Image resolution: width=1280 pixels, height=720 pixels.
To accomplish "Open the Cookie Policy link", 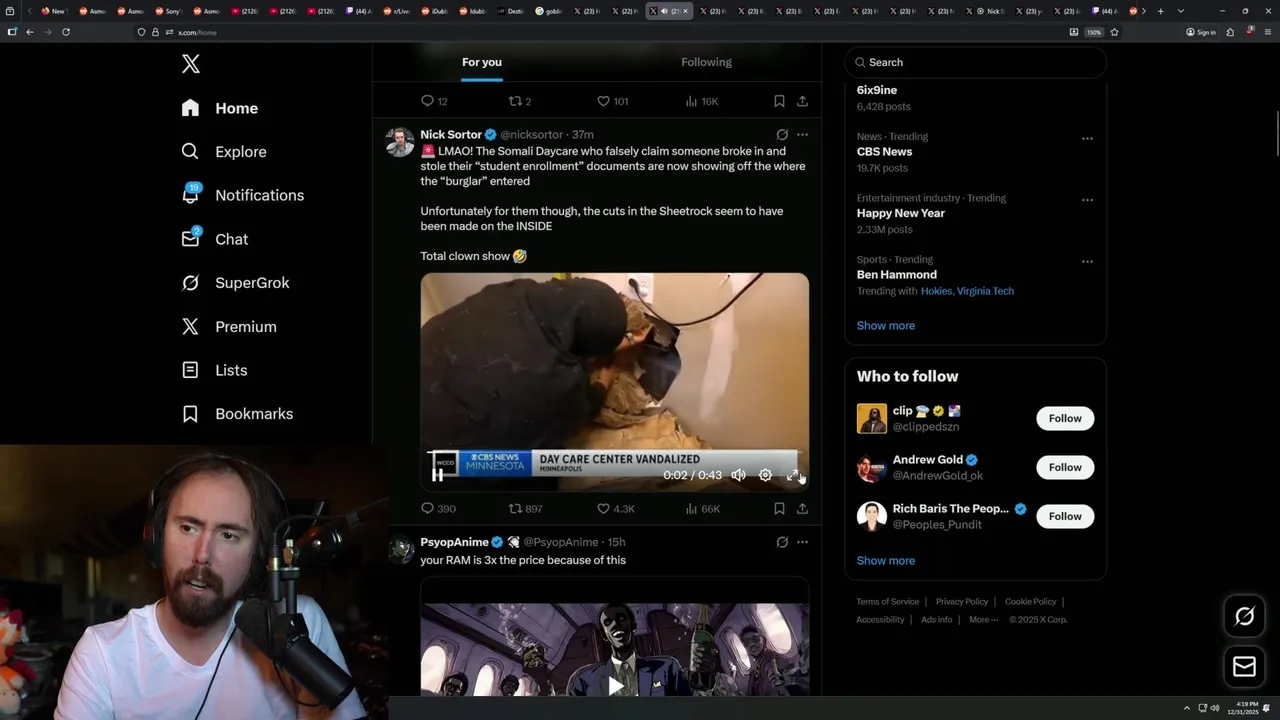I will pos(1030,601).
